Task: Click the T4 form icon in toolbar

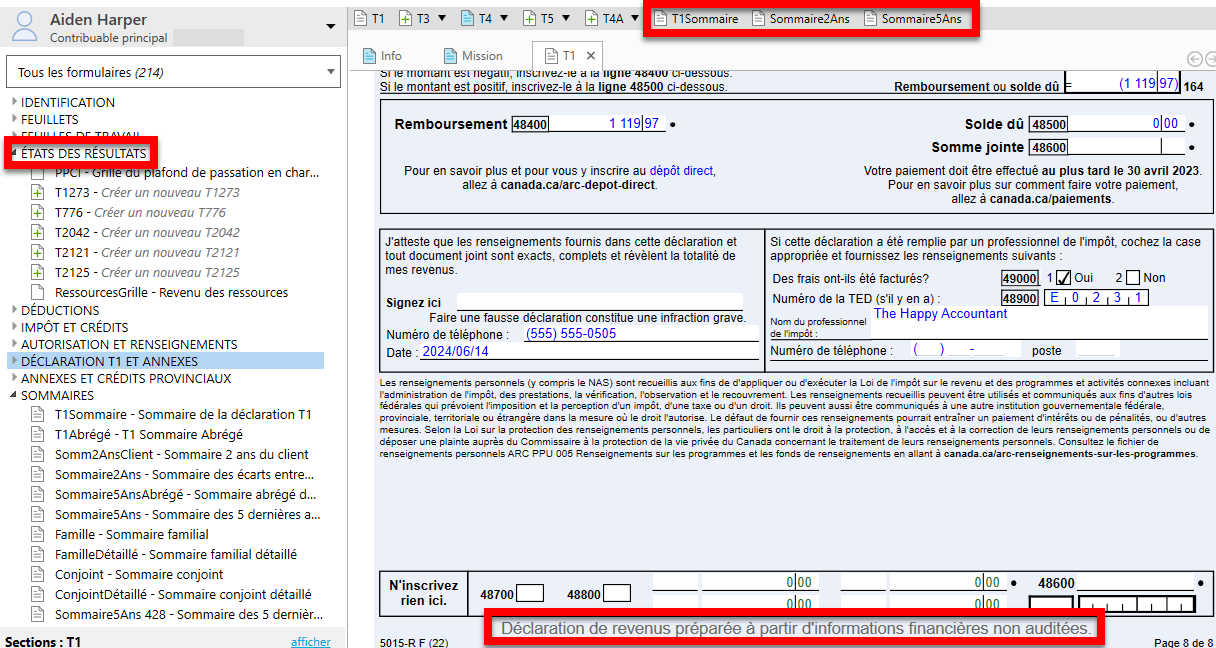Action: (x=468, y=18)
